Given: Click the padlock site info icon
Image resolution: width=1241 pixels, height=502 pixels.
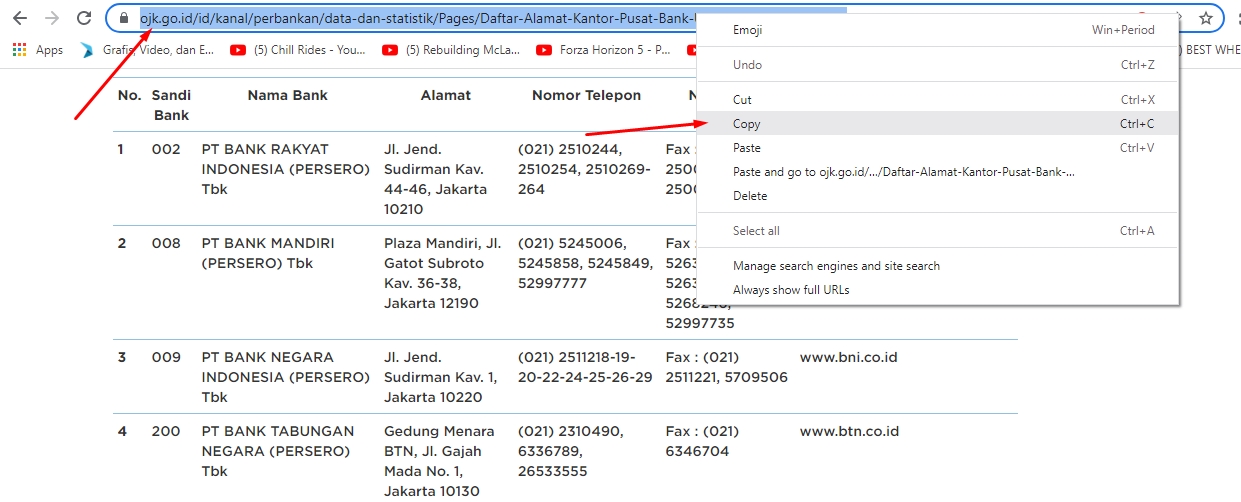Looking at the screenshot, I should (x=124, y=18).
